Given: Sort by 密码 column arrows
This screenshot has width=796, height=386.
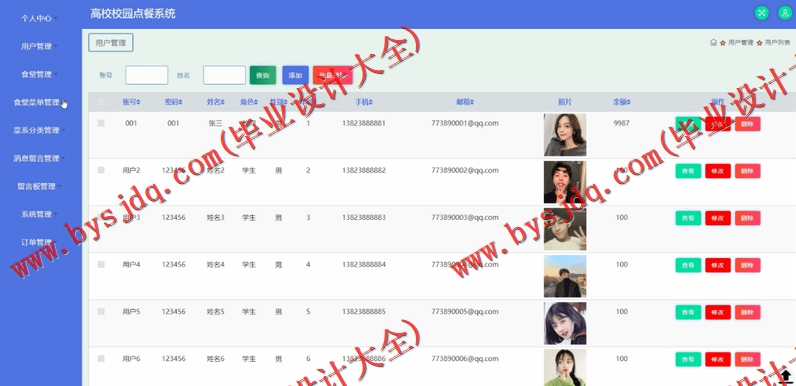Looking at the screenshot, I should [x=180, y=102].
